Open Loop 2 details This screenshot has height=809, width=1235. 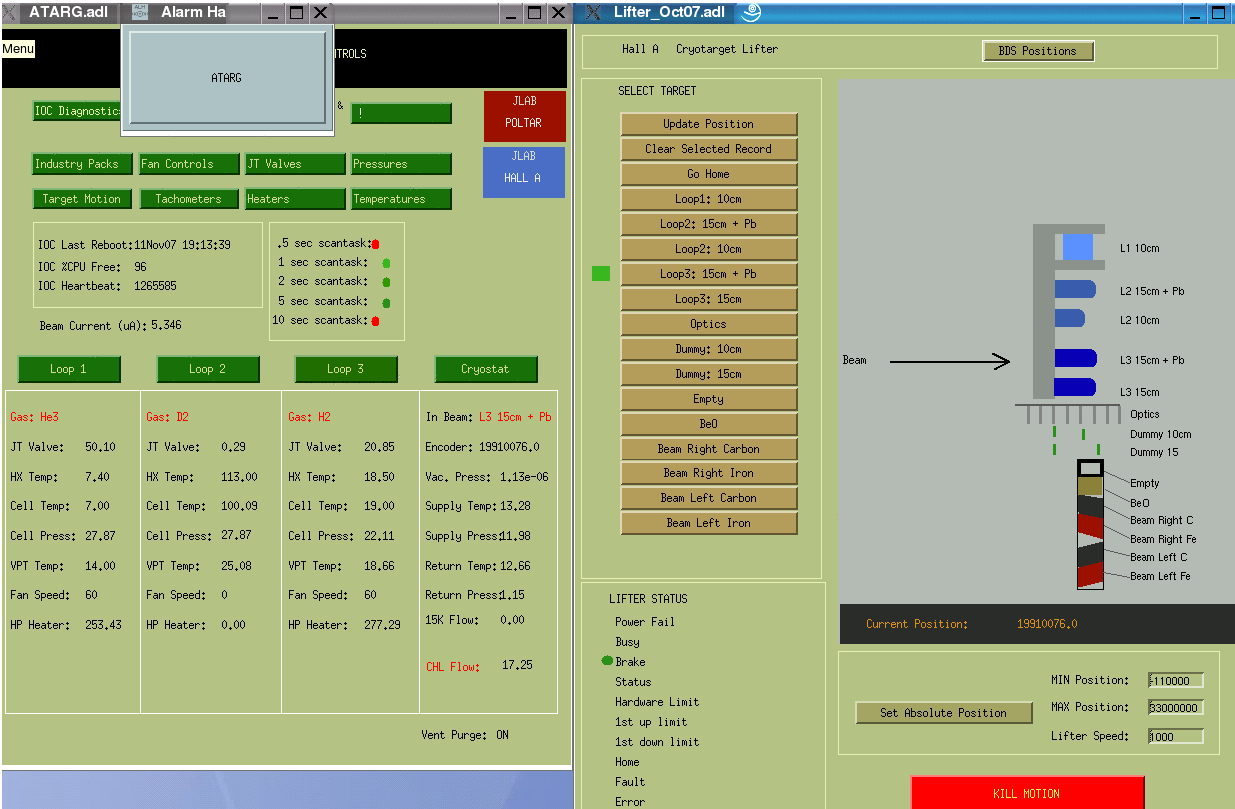click(208, 369)
